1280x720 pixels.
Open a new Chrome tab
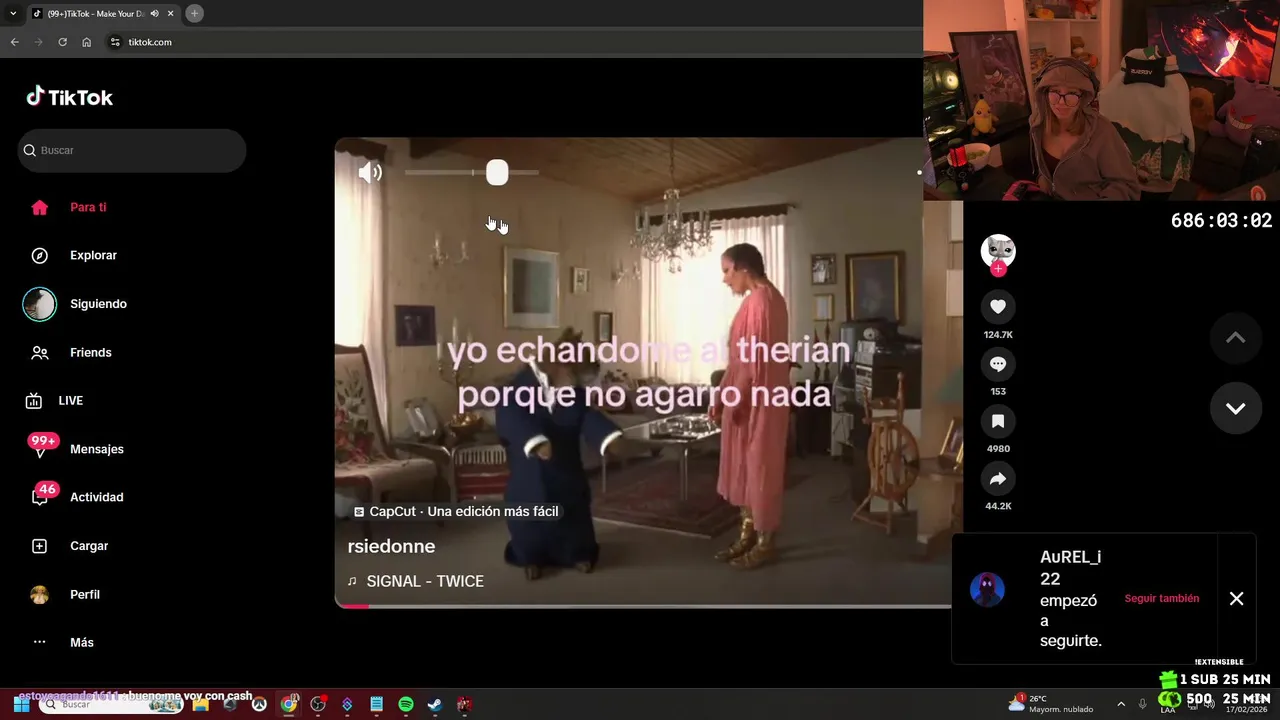(x=194, y=13)
